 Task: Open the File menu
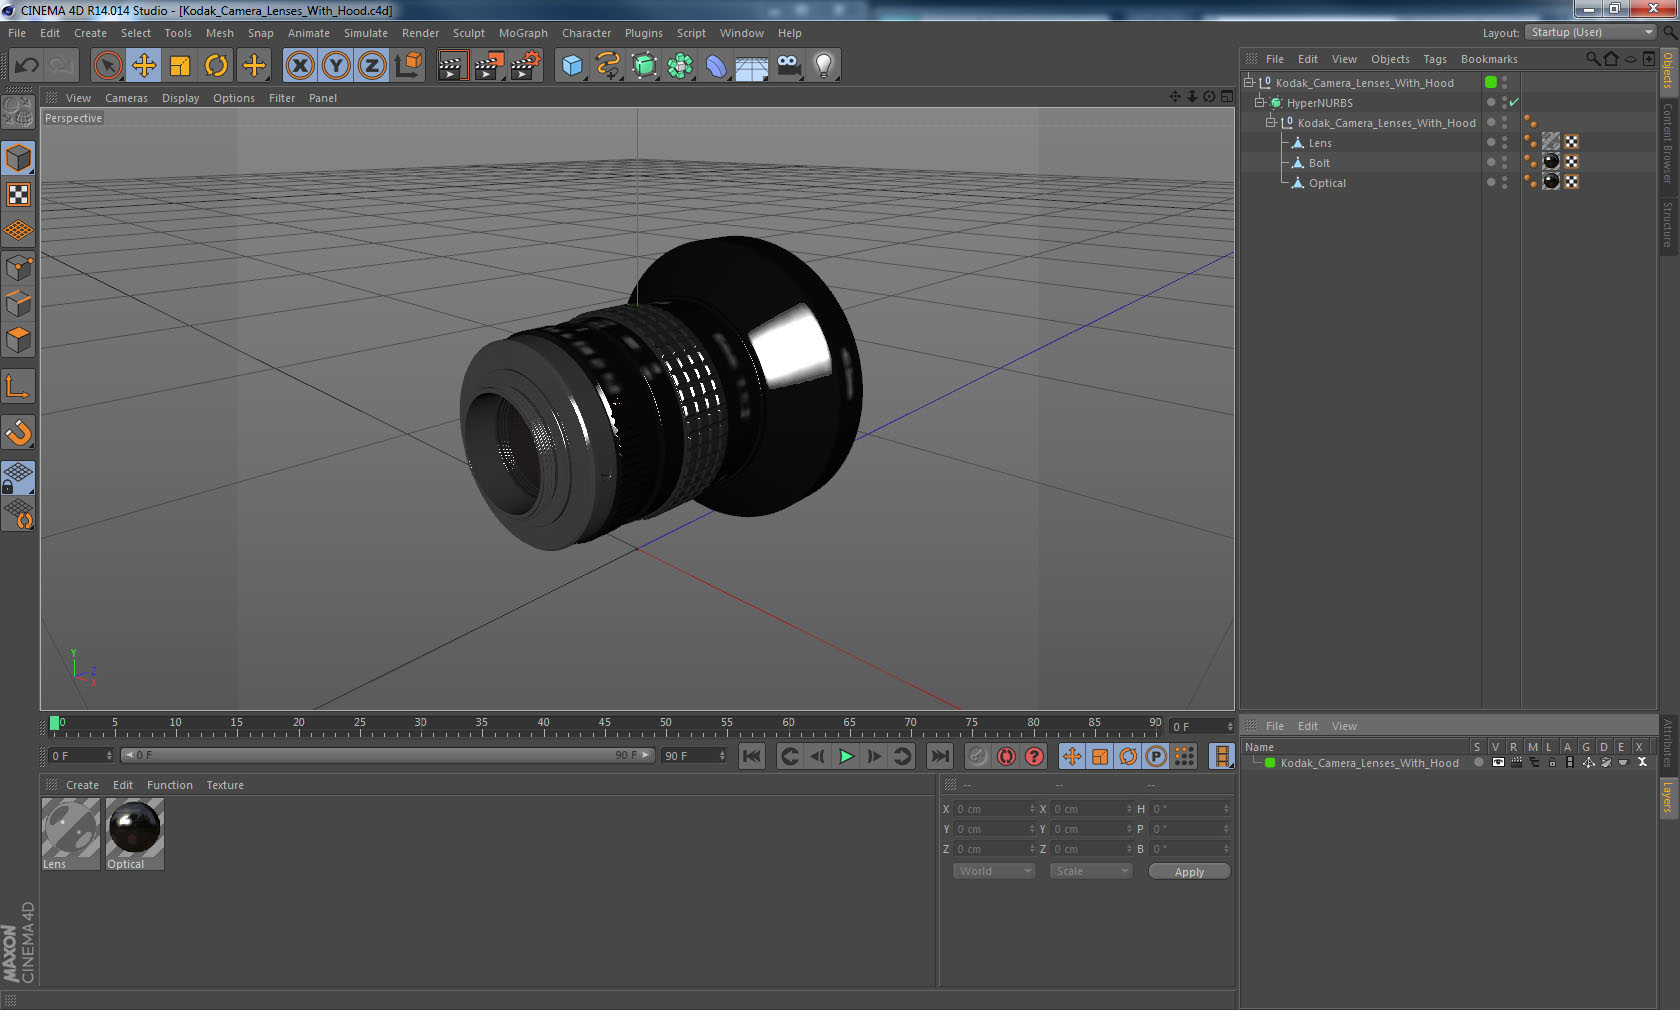[17, 33]
